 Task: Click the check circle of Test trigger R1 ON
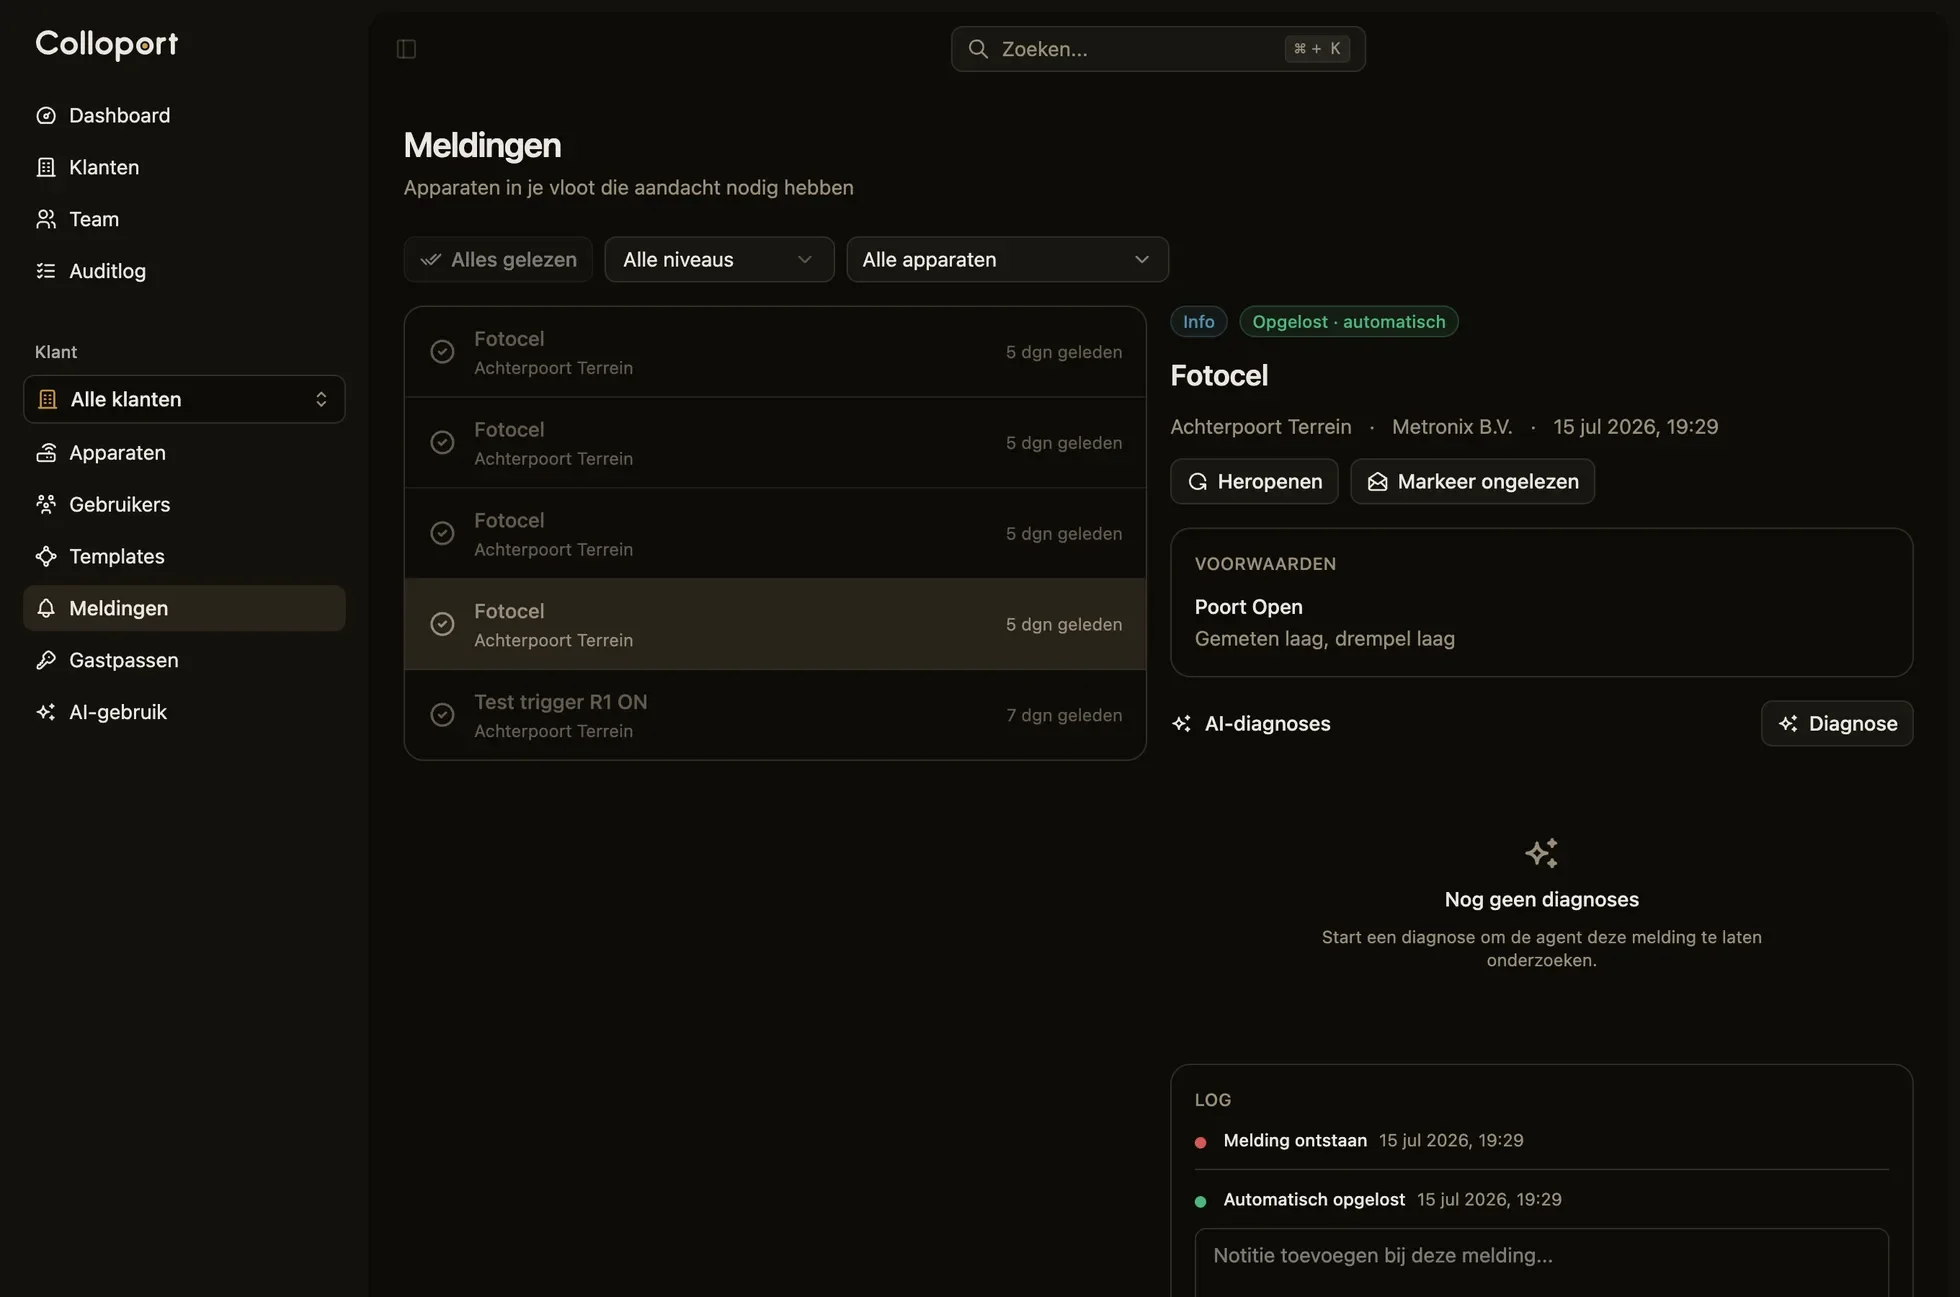point(442,716)
